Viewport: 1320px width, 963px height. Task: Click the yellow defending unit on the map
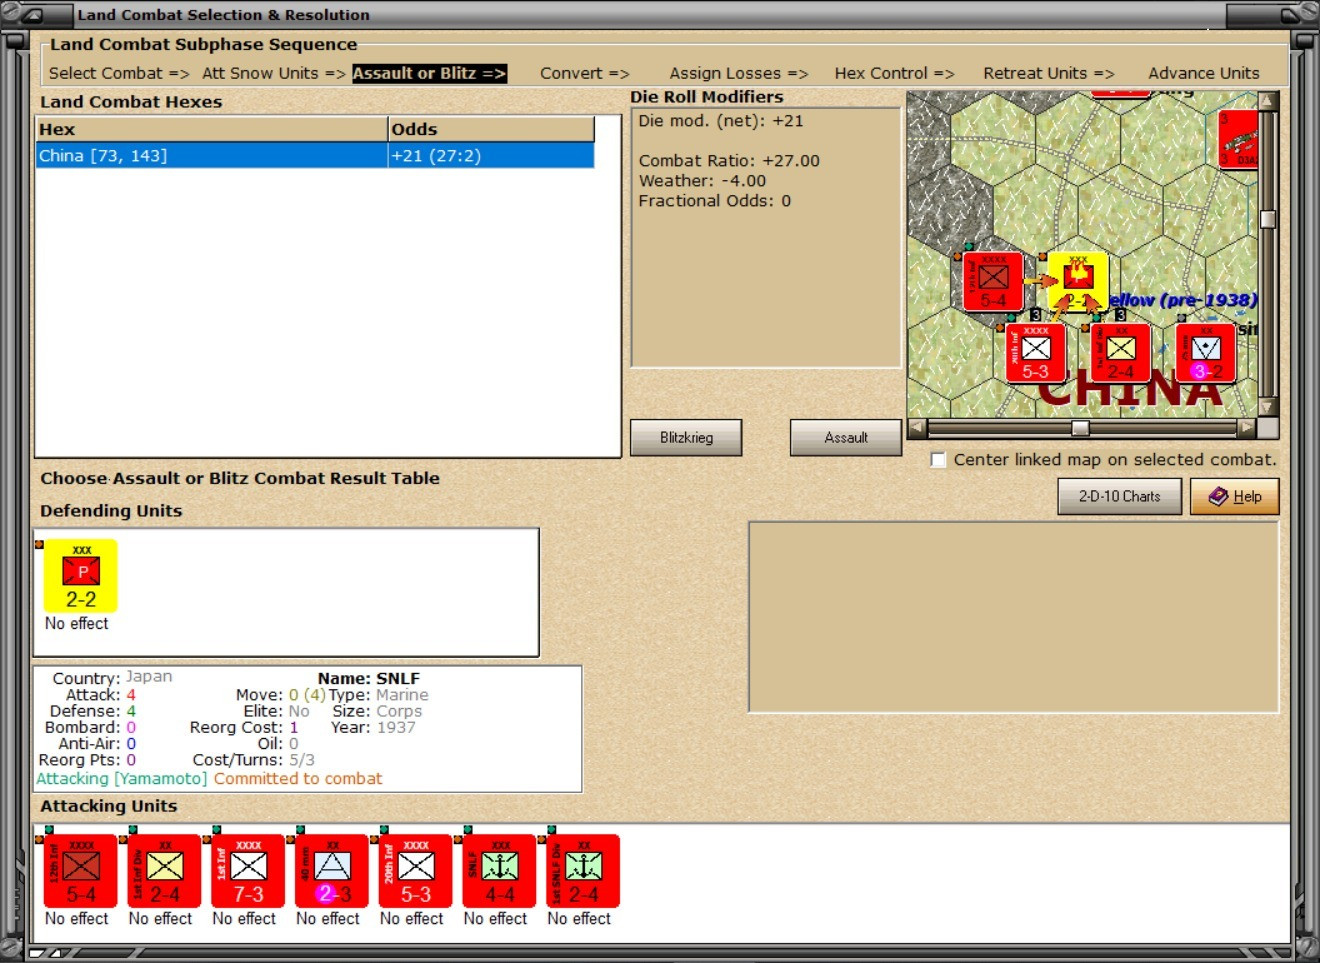click(1078, 281)
